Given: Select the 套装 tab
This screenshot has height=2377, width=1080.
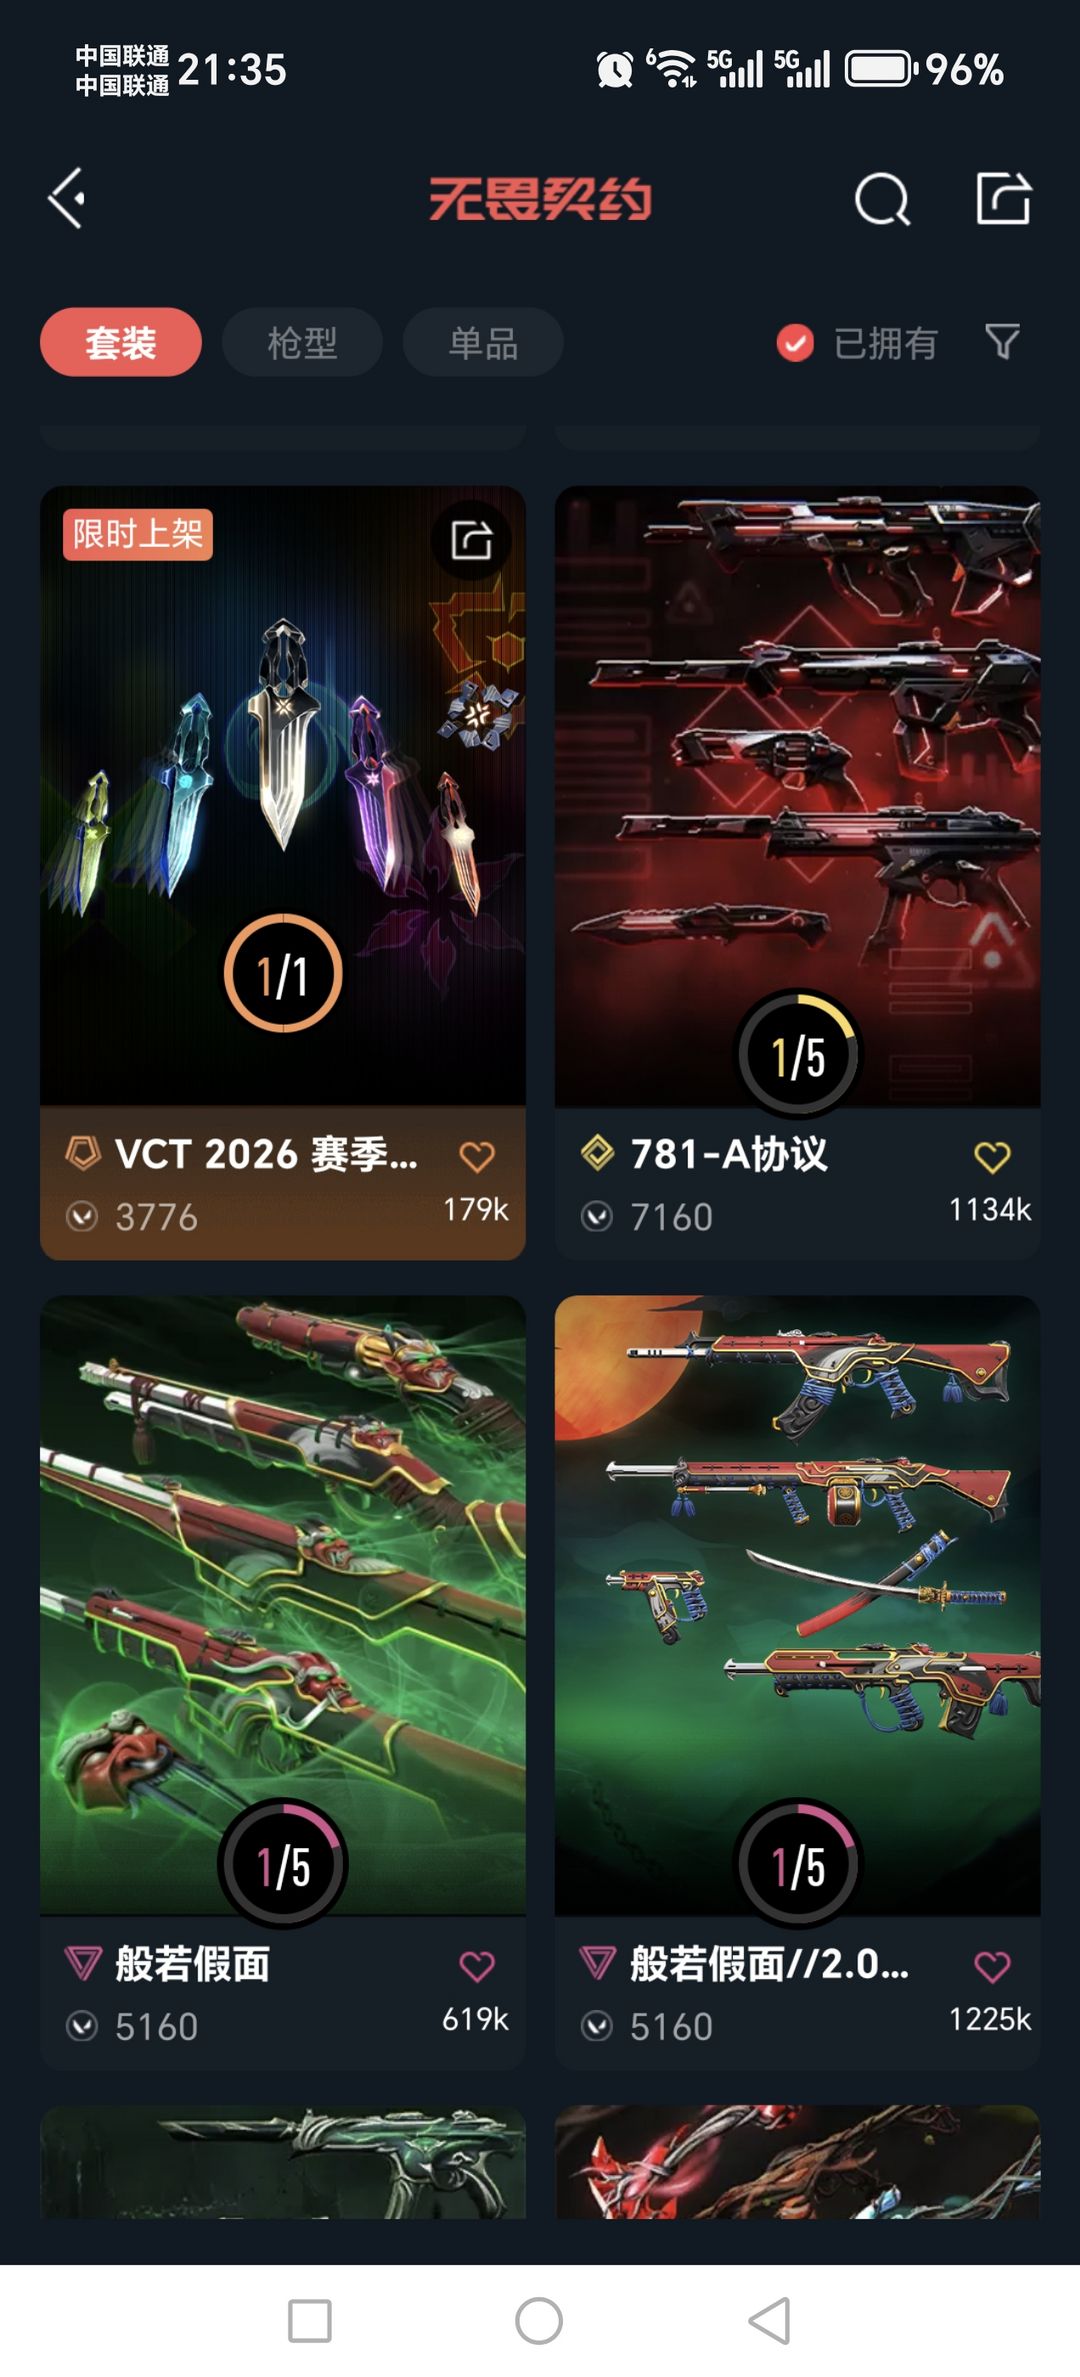Looking at the screenshot, I should (x=121, y=342).
